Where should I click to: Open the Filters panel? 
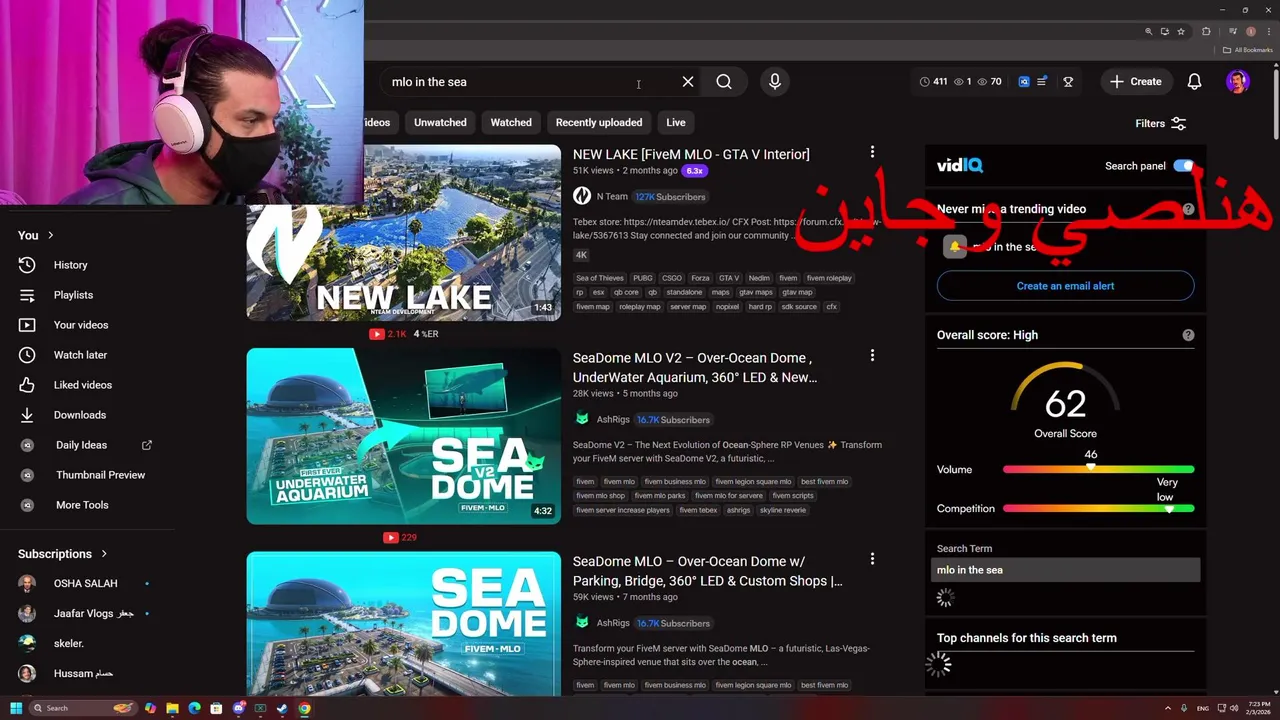[1160, 123]
